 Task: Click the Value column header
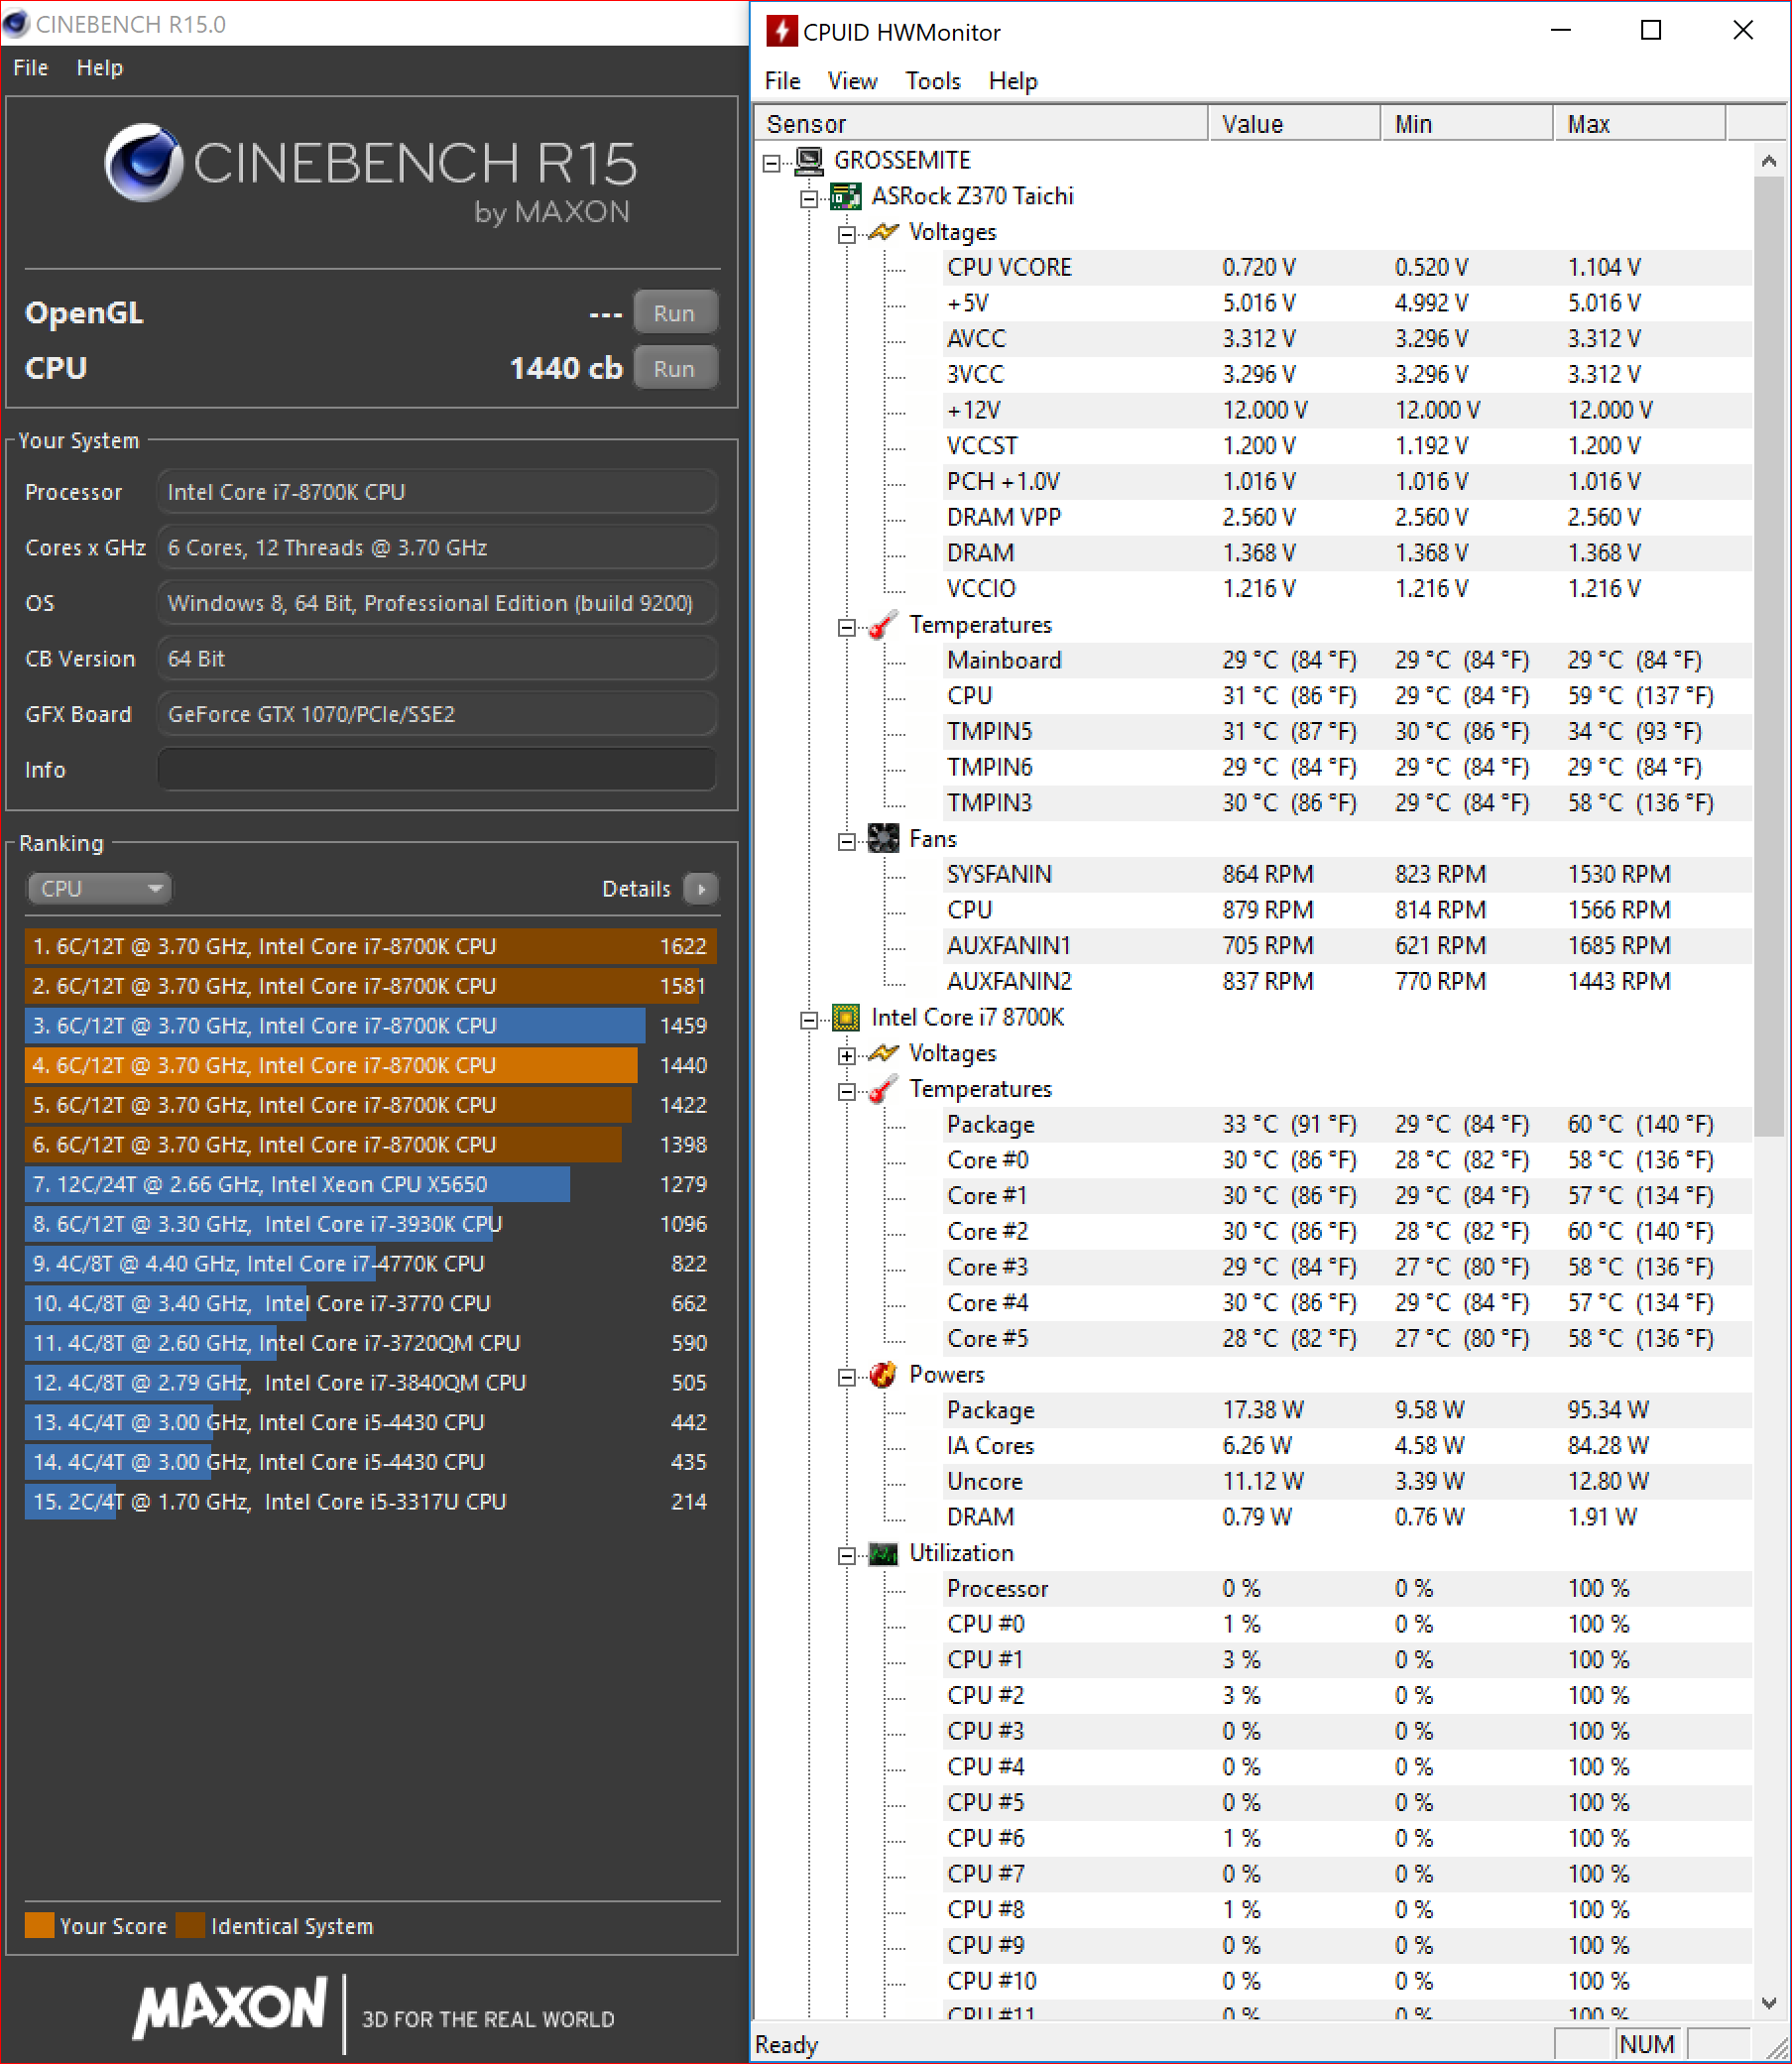pyautogui.click(x=1294, y=123)
